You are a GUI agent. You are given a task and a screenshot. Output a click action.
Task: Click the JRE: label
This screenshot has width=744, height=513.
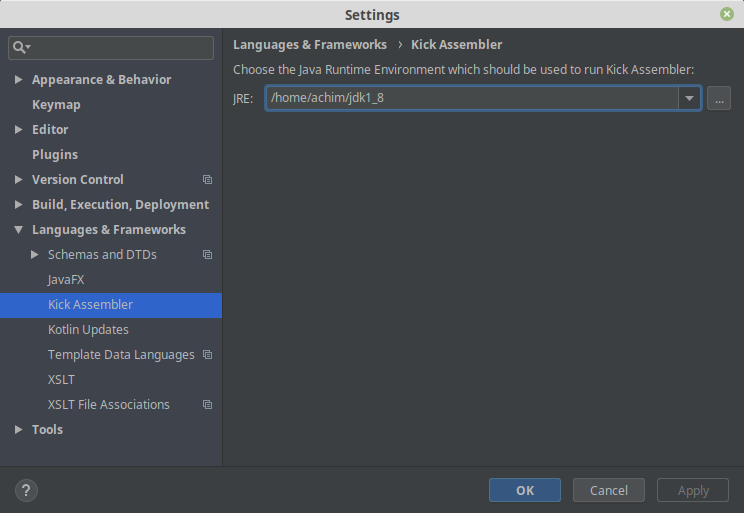click(x=243, y=99)
